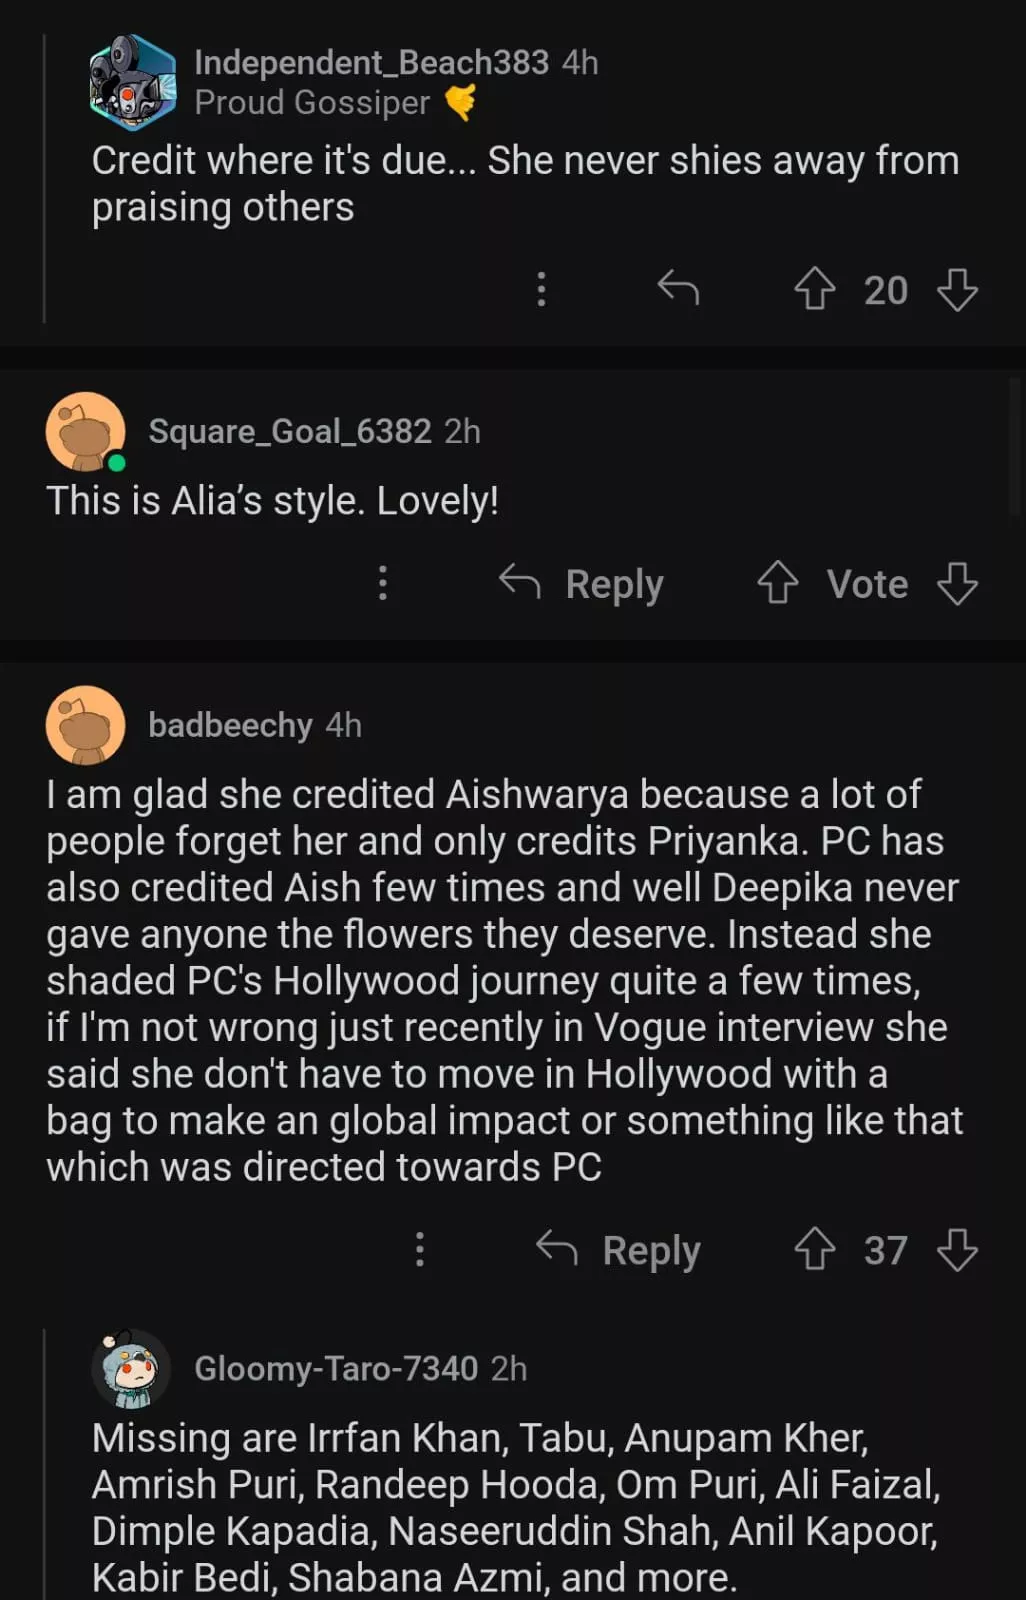Reply to badbeechy's comment
This screenshot has width=1026, height=1600.
(618, 1250)
